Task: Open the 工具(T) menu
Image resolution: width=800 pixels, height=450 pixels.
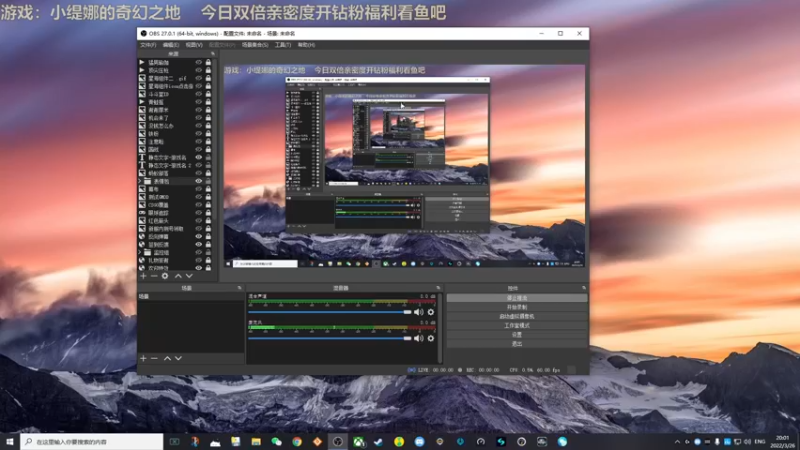Action: [283, 45]
